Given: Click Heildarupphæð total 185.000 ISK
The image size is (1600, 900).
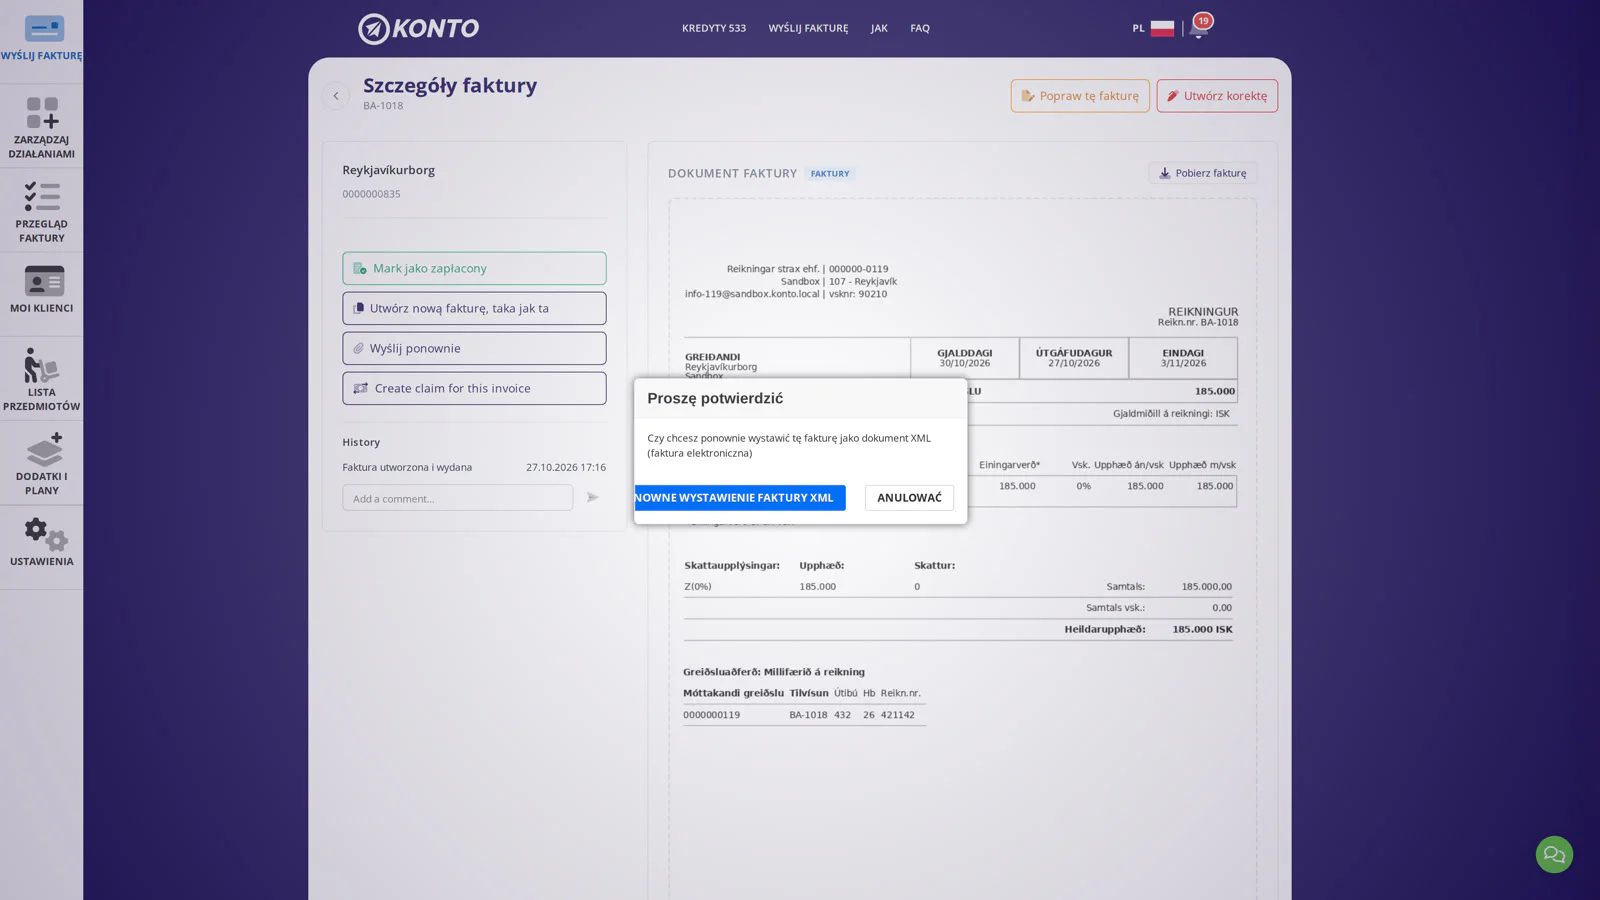Looking at the screenshot, I should (1202, 629).
